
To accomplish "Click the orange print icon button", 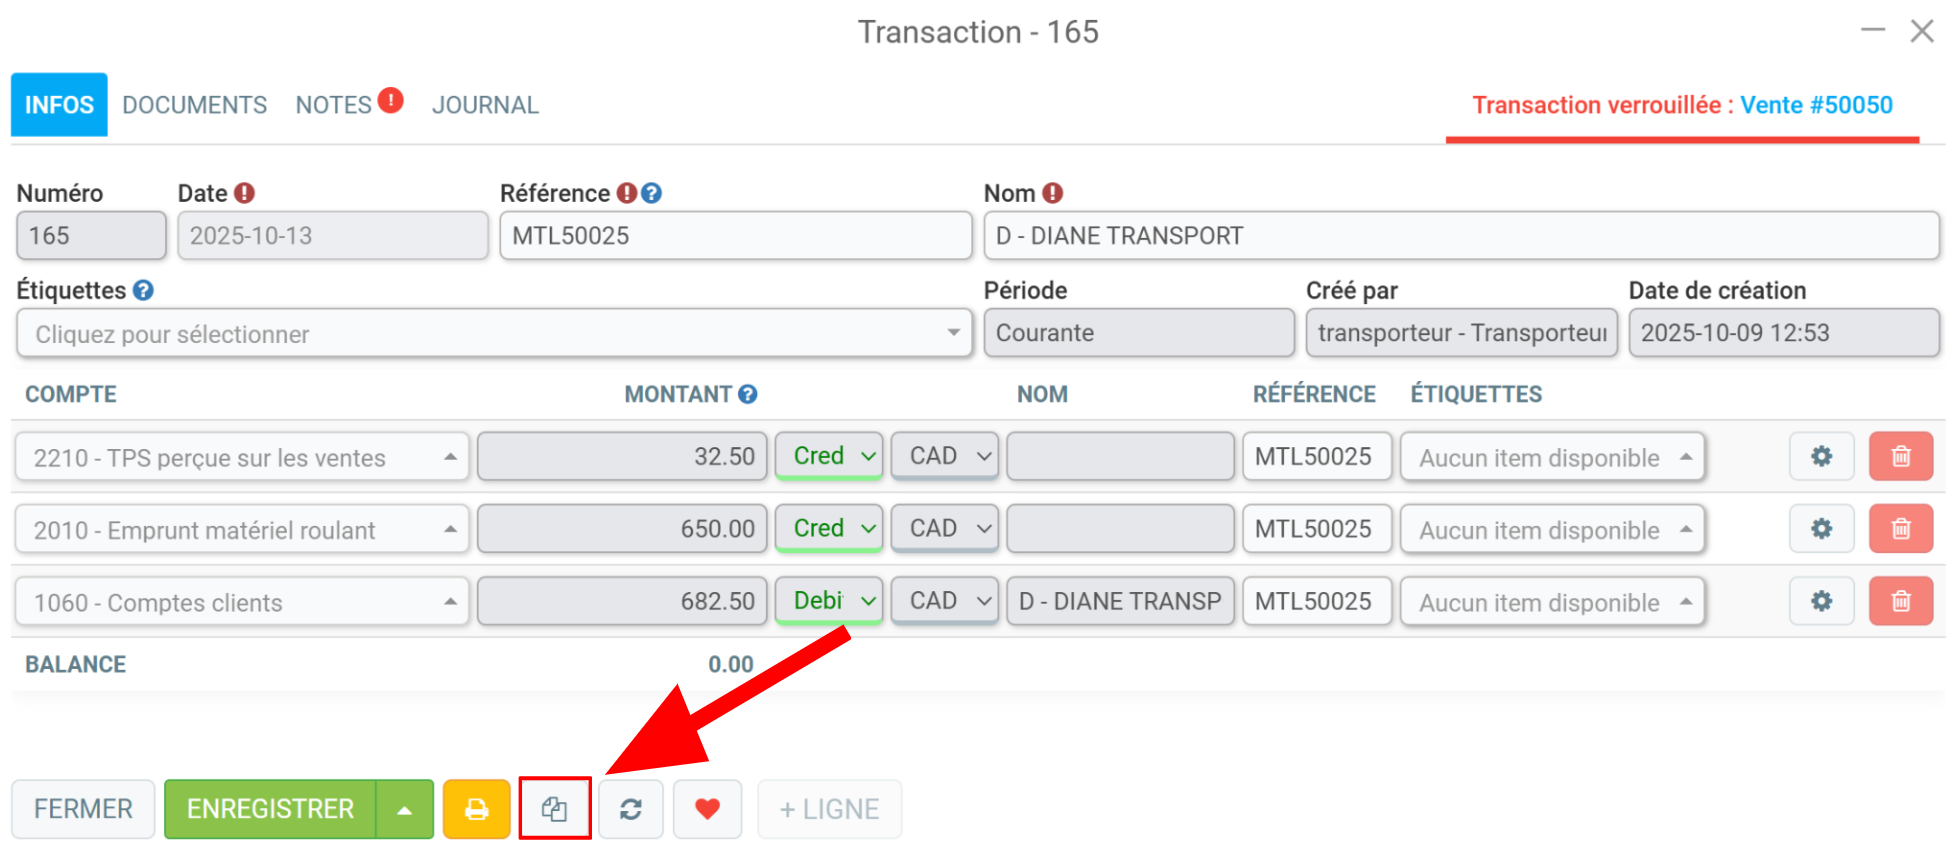I will tap(476, 809).
